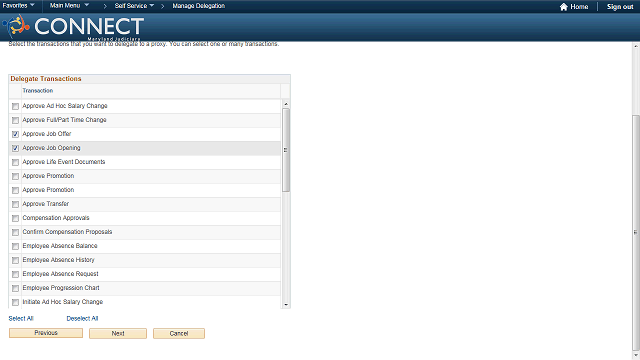Click the Confirm Compensation Proposals row text
The image size is (640, 360).
[67, 232]
